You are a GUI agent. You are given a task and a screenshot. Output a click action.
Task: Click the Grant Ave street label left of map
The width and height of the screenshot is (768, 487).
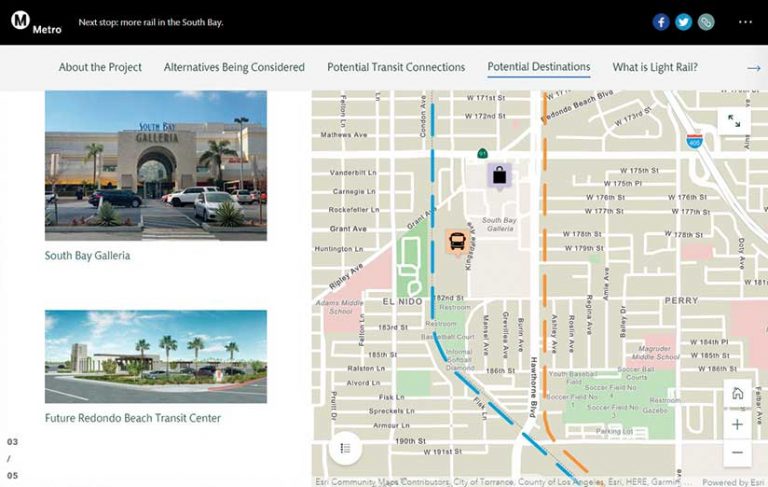[x=348, y=229]
